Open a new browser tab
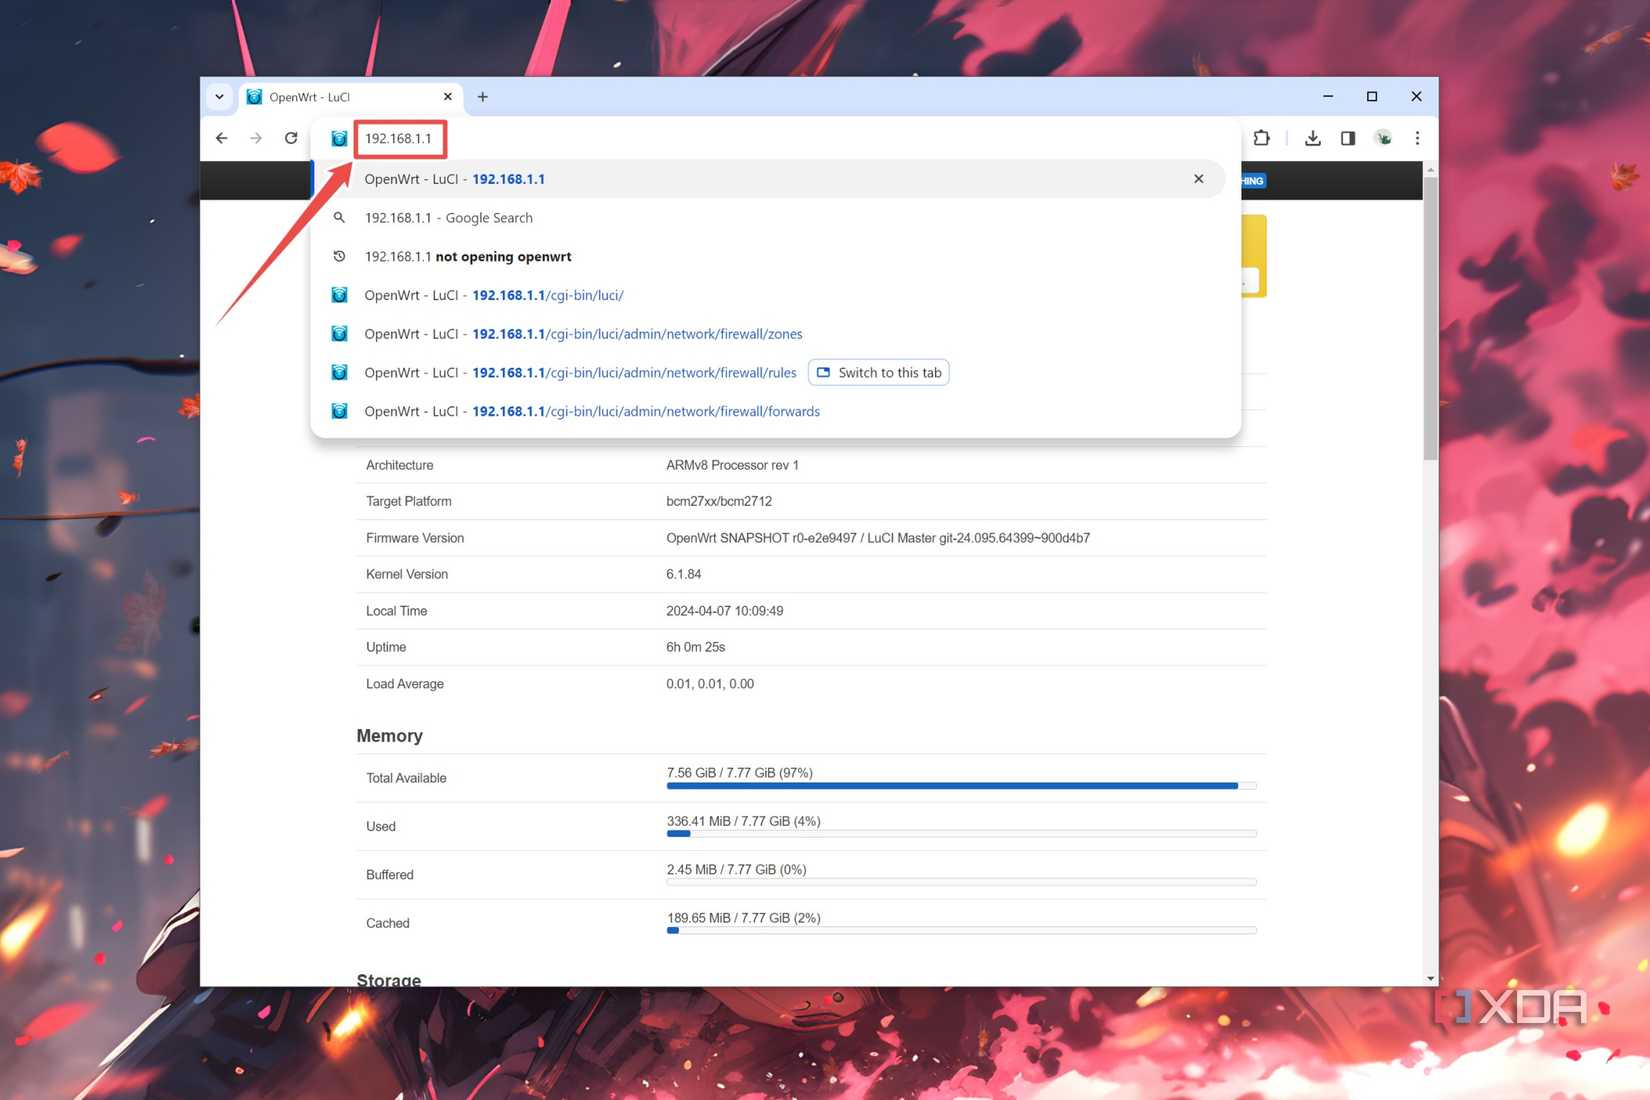The image size is (1650, 1100). (x=483, y=97)
